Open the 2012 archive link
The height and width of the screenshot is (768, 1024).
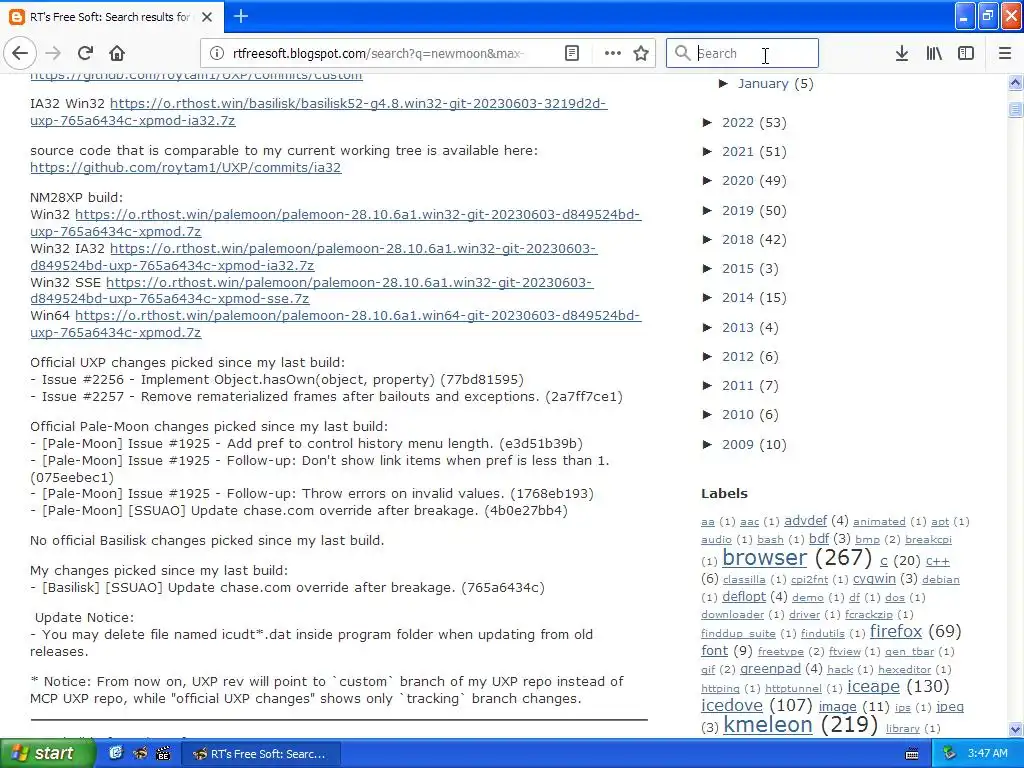coord(738,357)
